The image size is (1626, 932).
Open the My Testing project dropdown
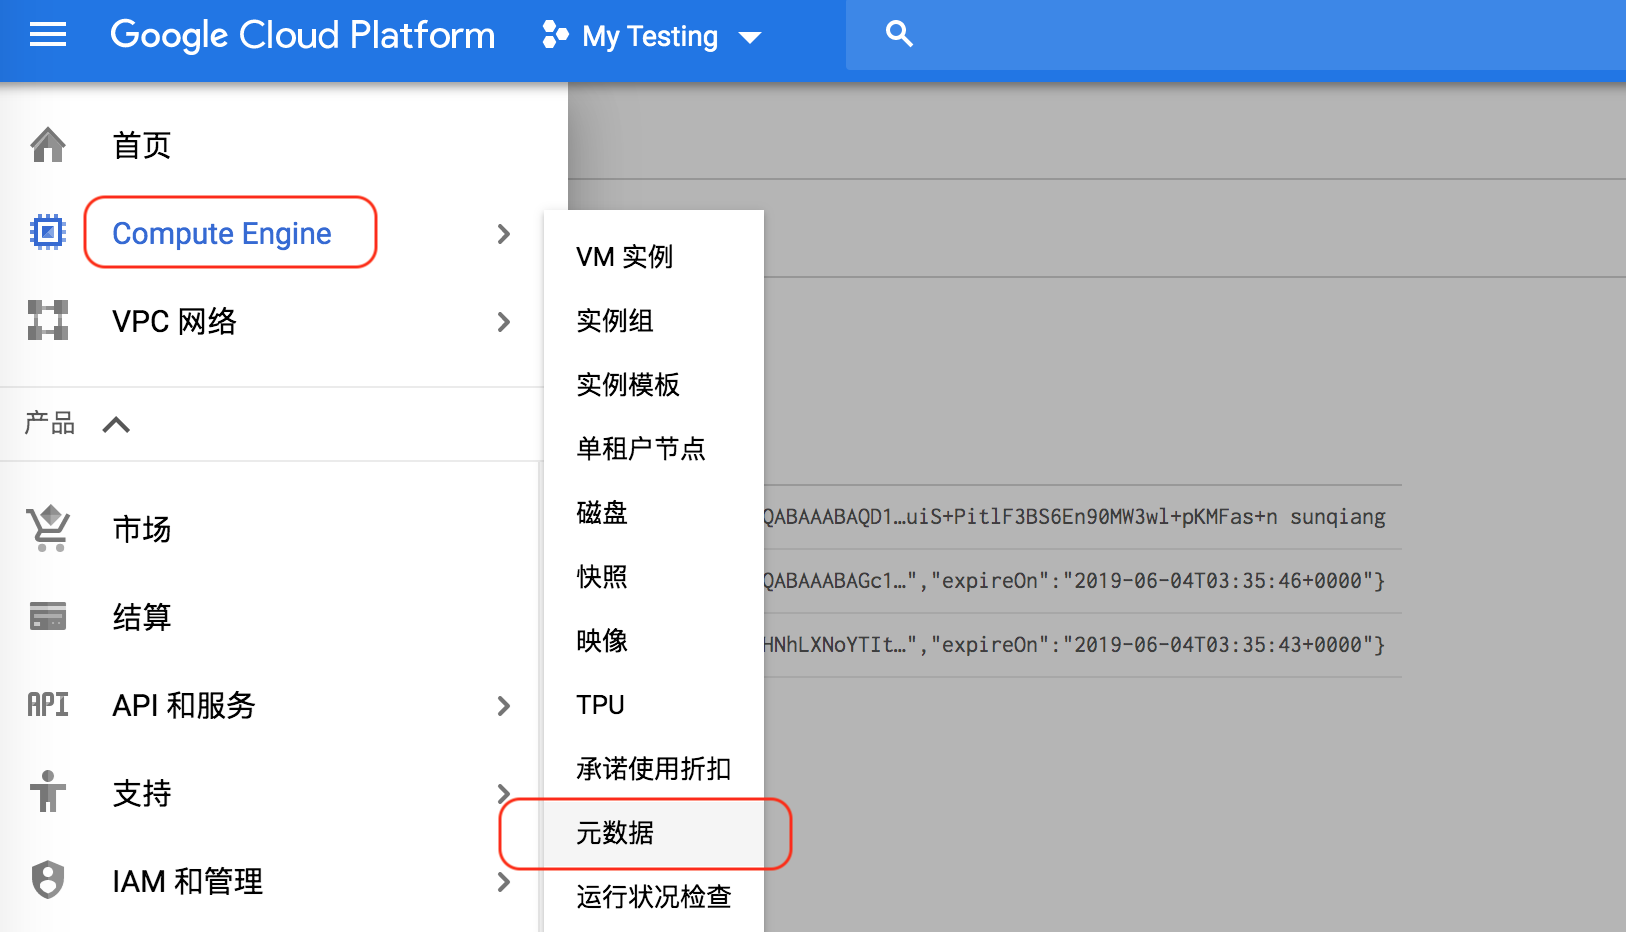pos(650,36)
